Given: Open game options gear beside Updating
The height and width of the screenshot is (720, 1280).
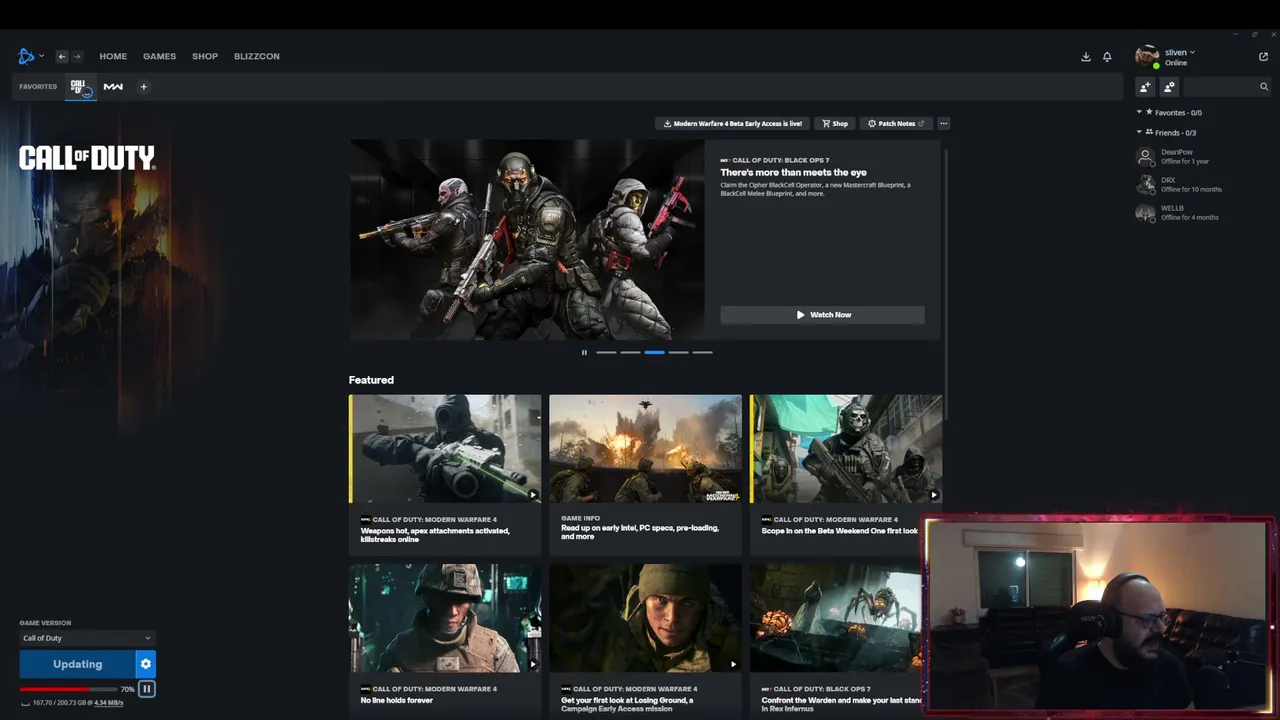Looking at the screenshot, I should [146, 664].
